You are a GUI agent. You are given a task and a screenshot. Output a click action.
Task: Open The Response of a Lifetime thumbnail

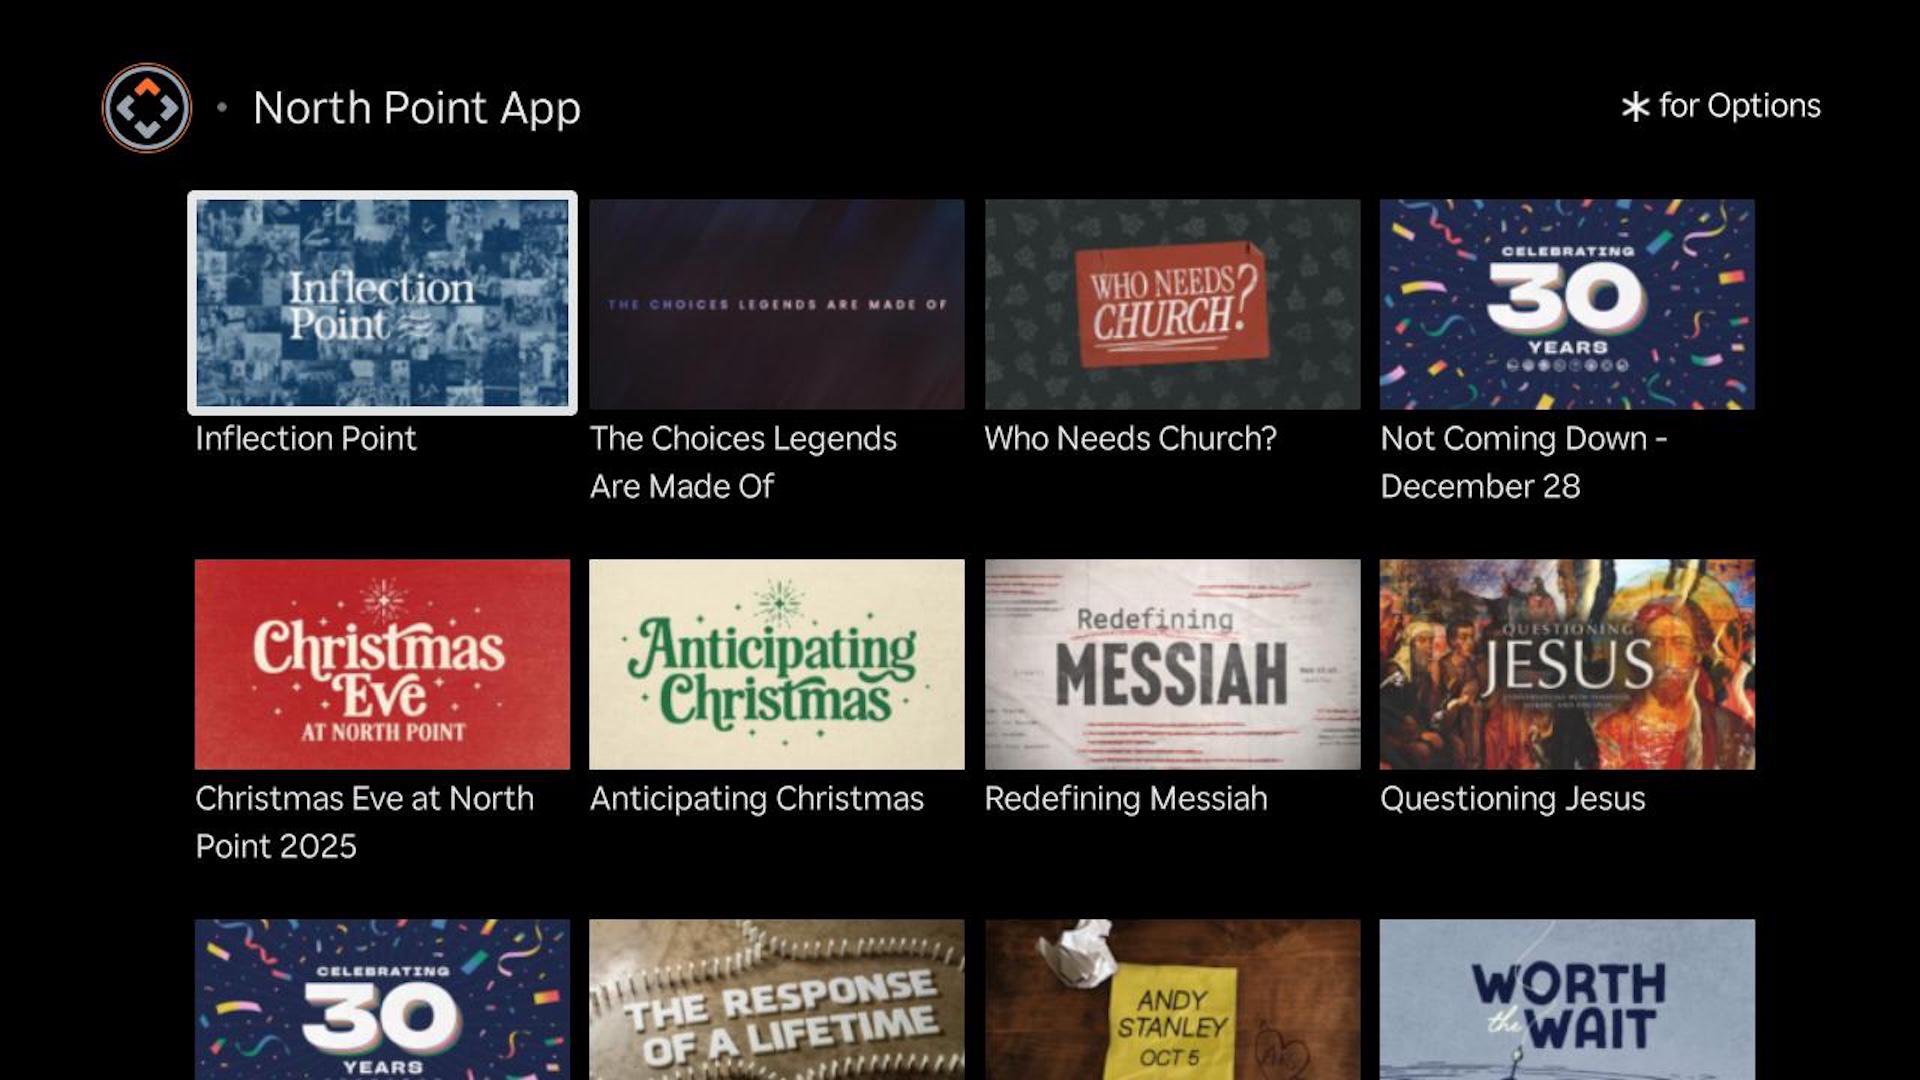pyautogui.click(x=777, y=999)
